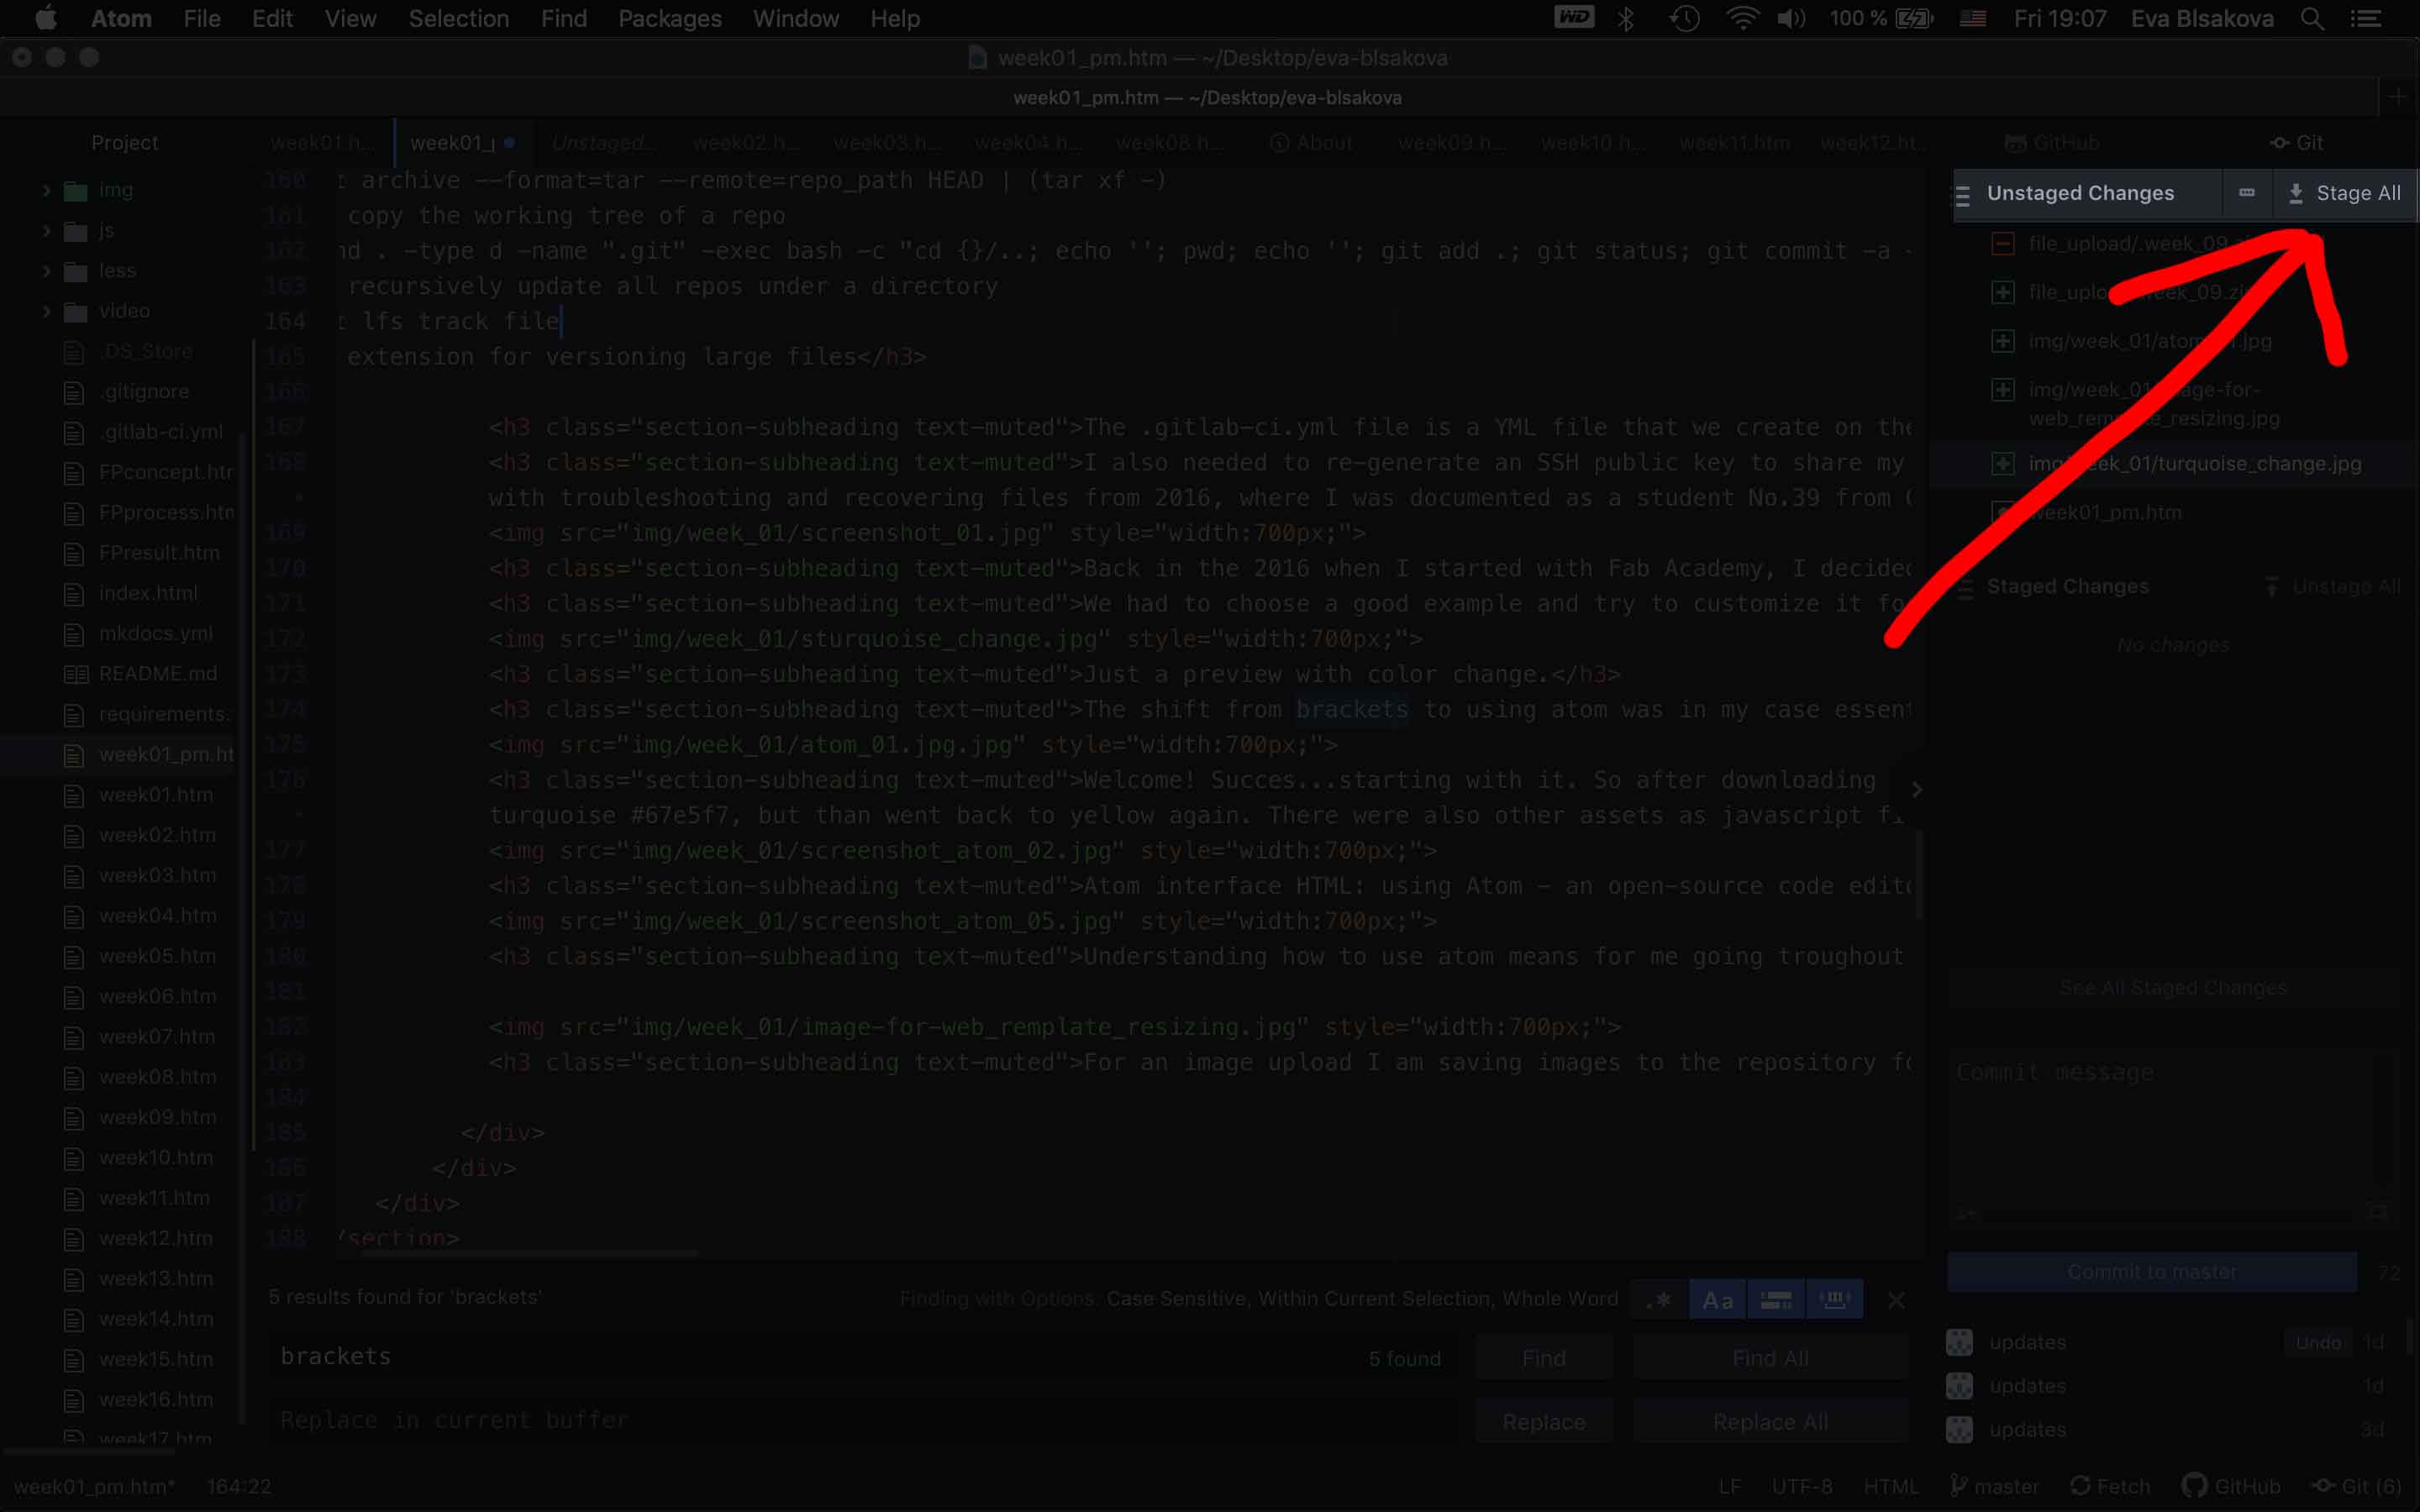
Task: Click the Stage All button
Action: click(2344, 193)
